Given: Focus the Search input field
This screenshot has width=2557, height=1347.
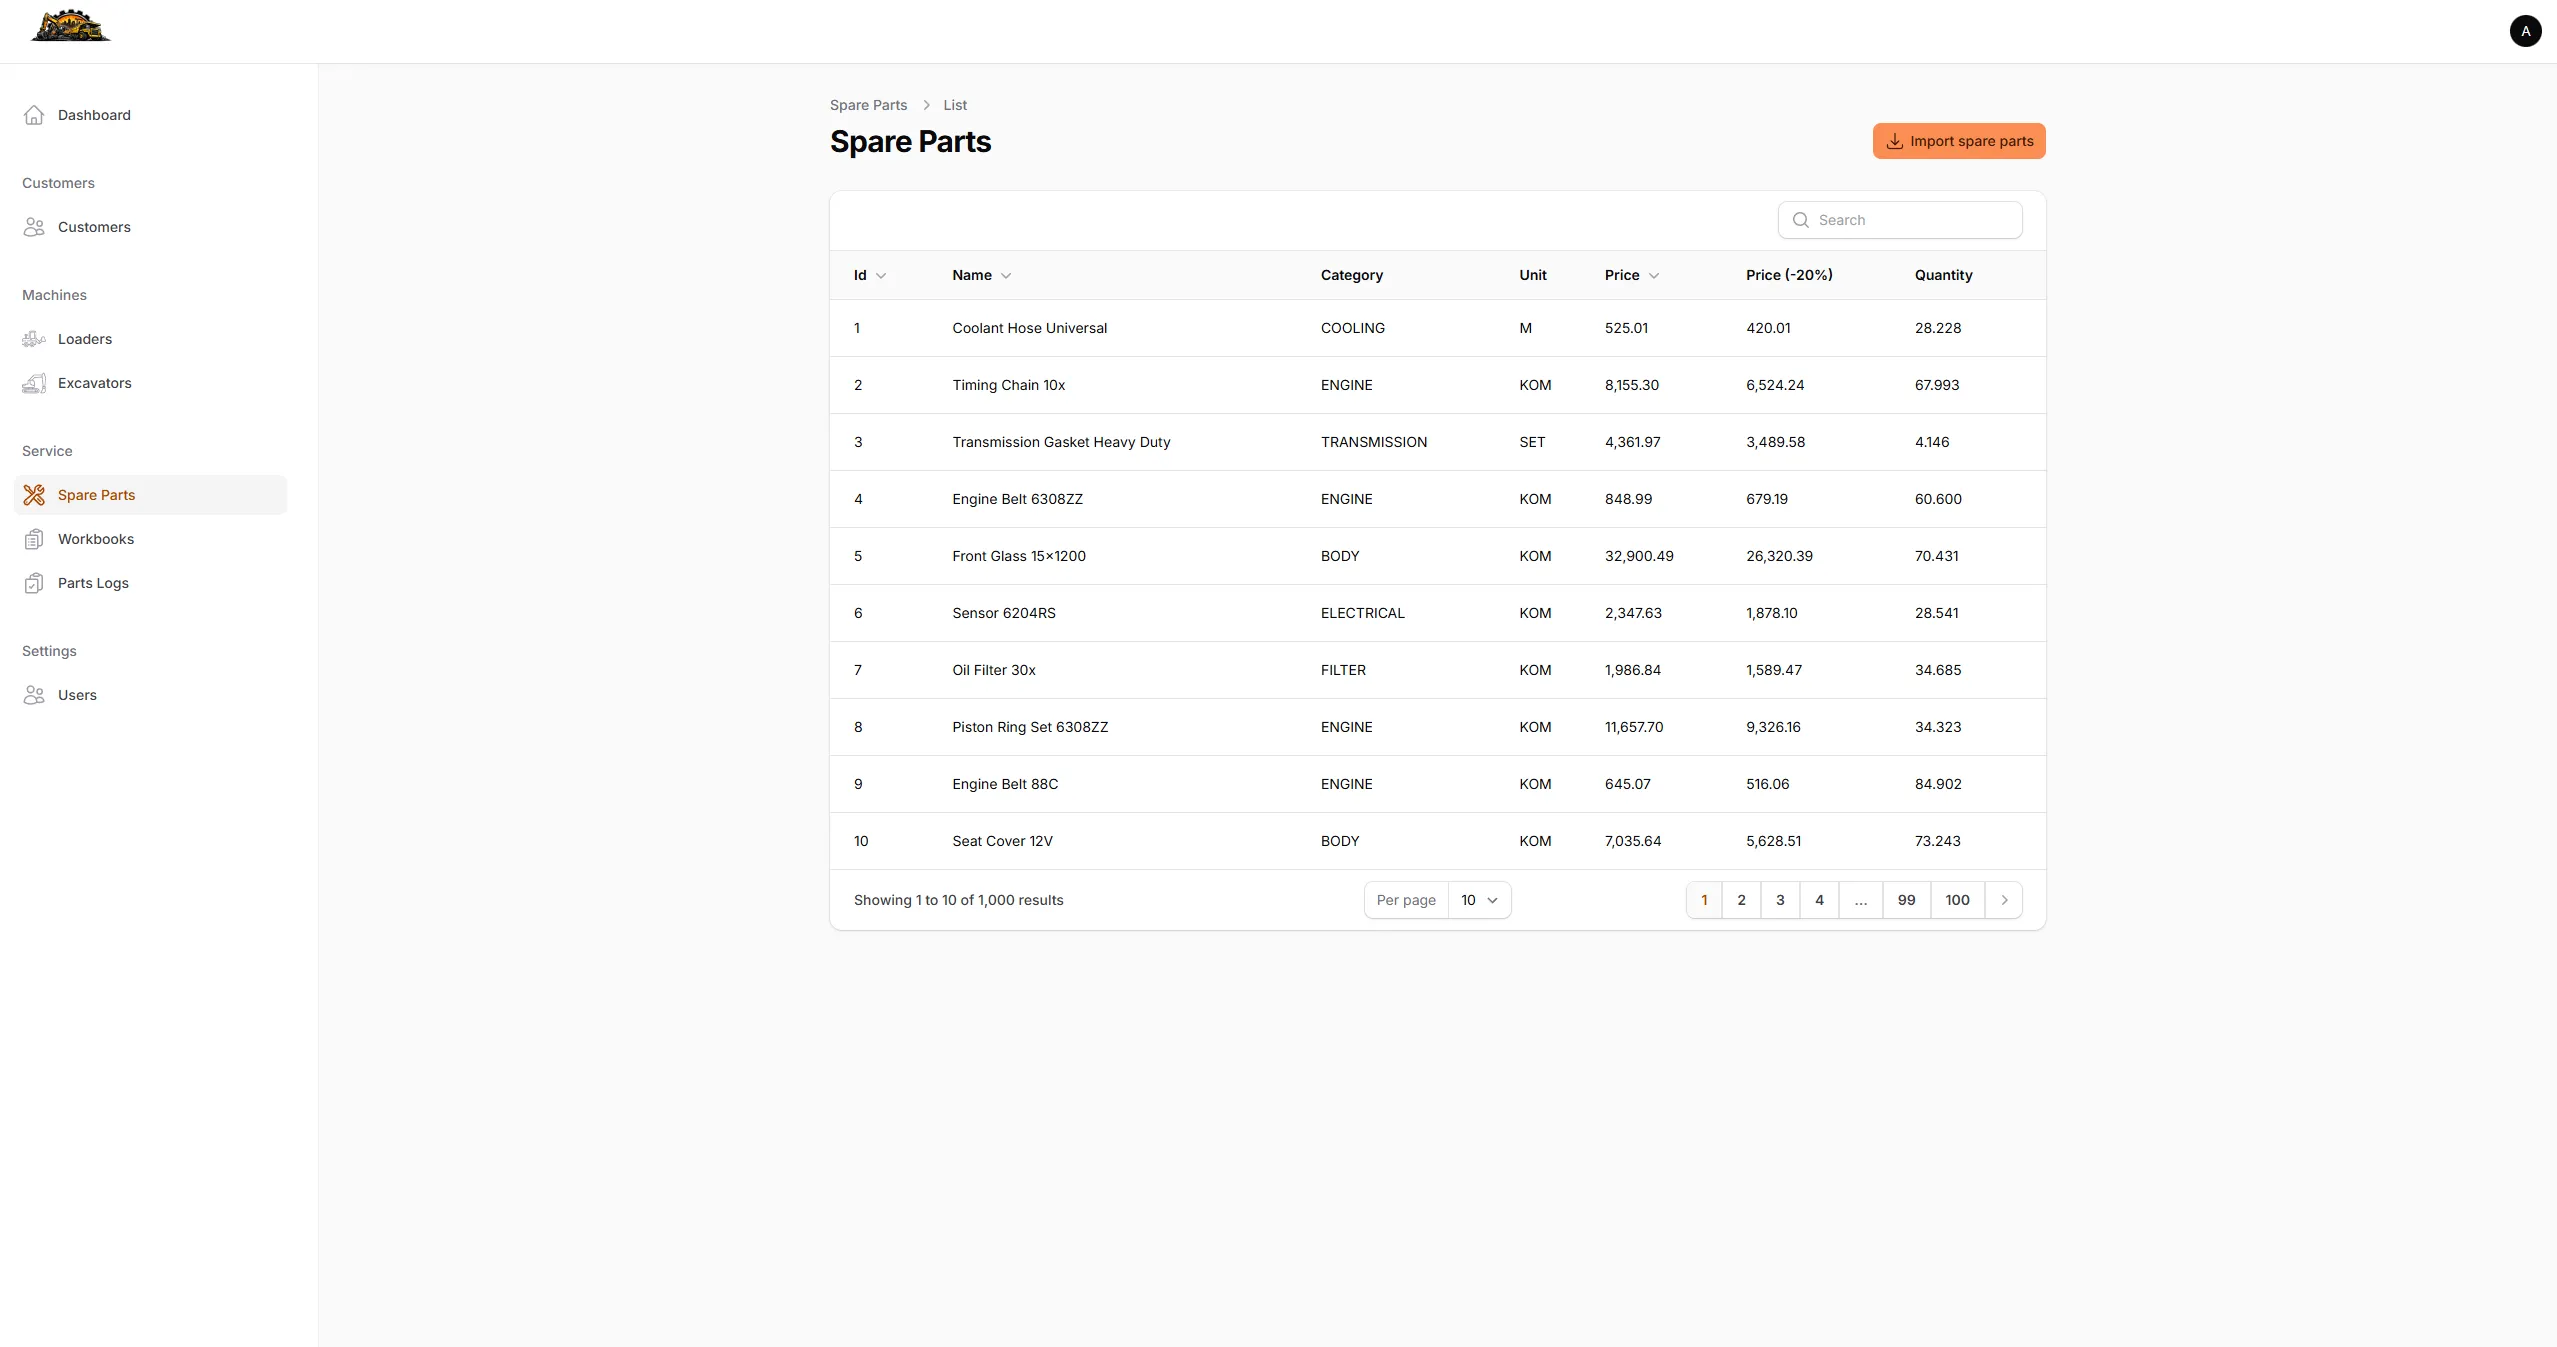Looking at the screenshot, I should (x=1899, y=220).
